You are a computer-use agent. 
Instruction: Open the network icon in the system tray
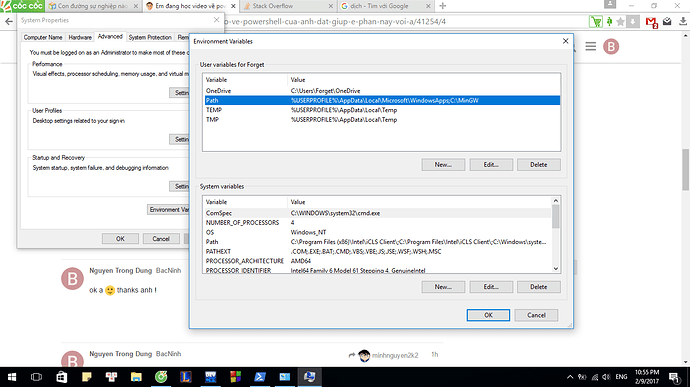click(x=595, y=377)
